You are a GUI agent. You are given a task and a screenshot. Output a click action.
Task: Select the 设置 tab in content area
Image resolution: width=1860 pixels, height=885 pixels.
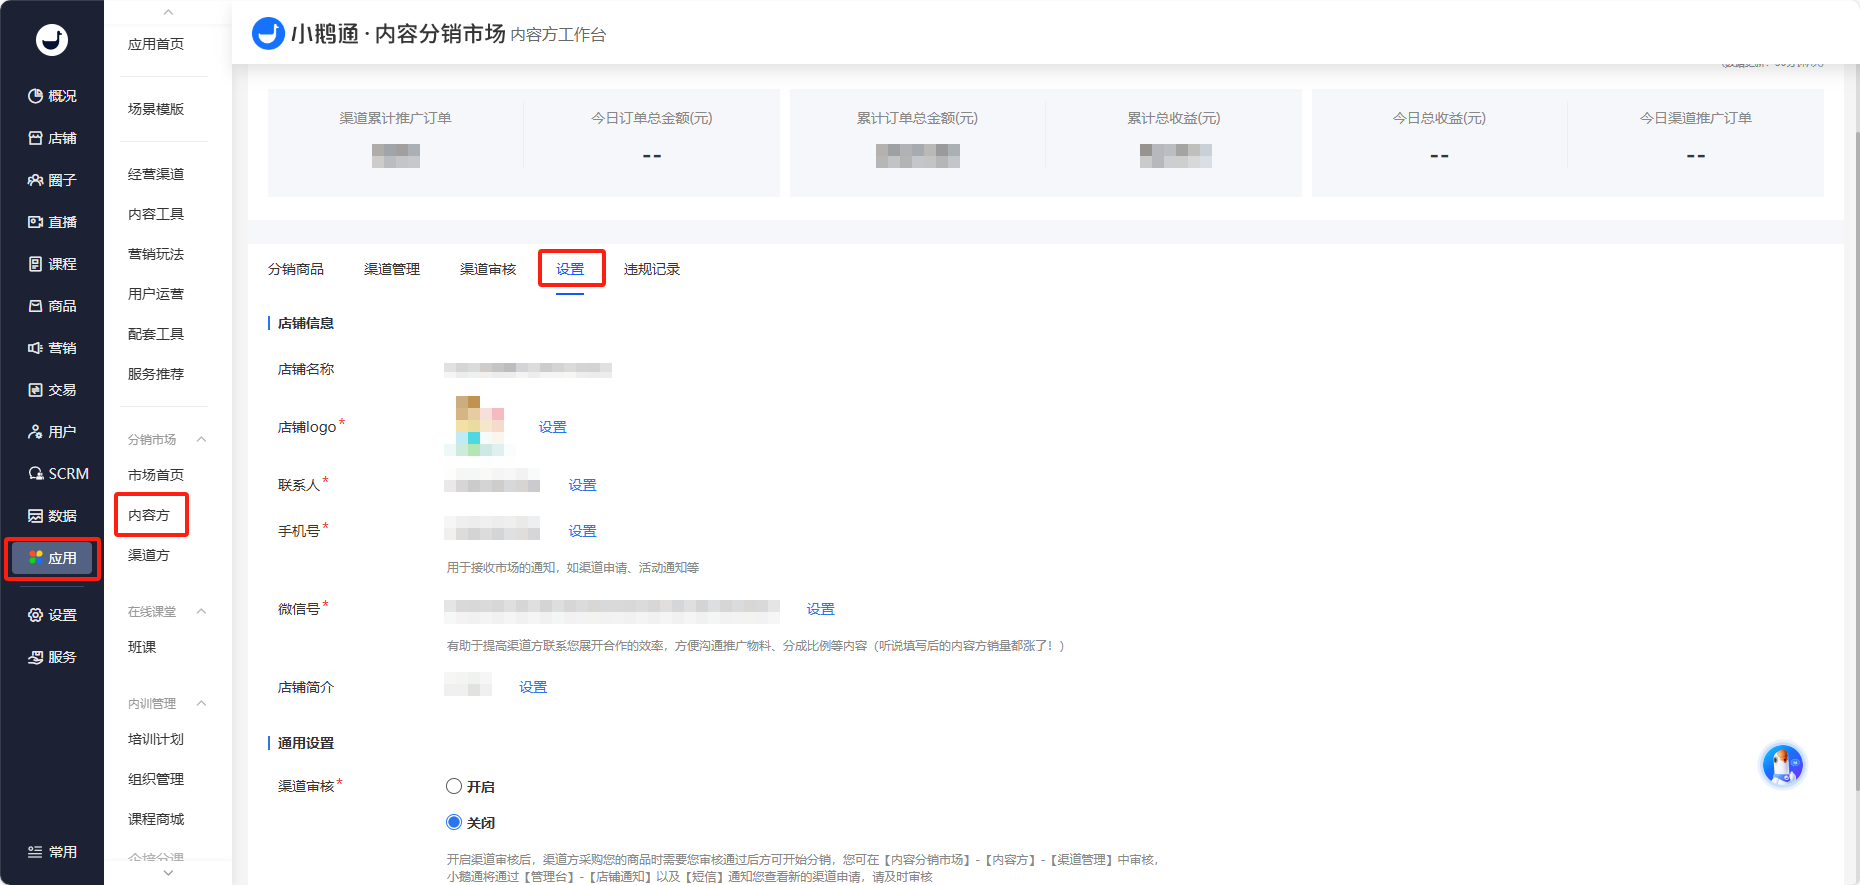pos(570,269)
